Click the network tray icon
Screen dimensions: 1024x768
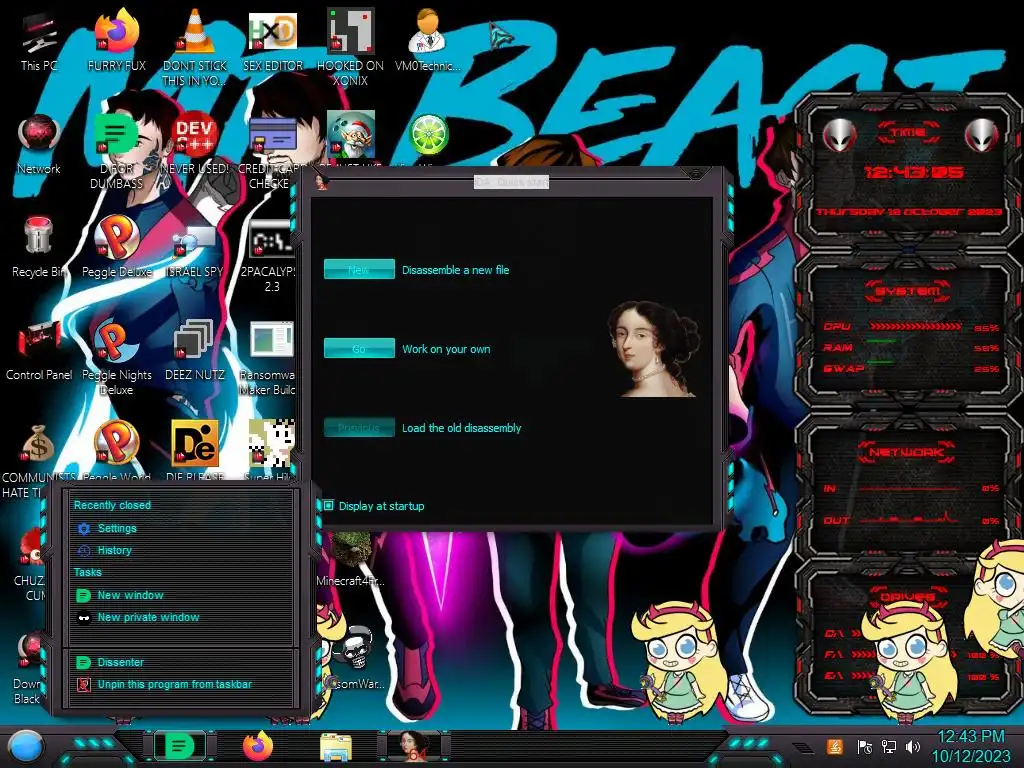(x=888, y=746)
